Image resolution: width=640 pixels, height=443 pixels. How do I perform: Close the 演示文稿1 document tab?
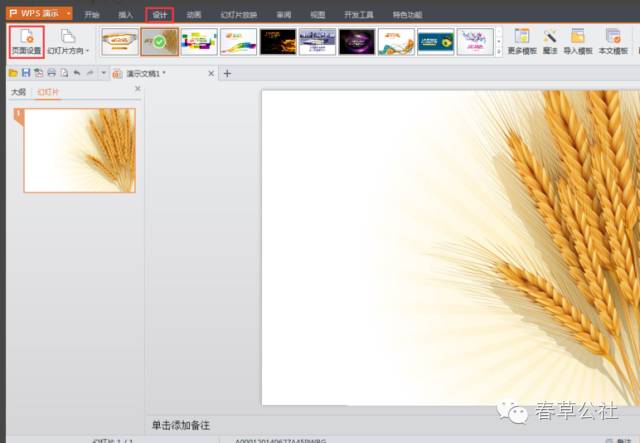[x=211, y=73]
